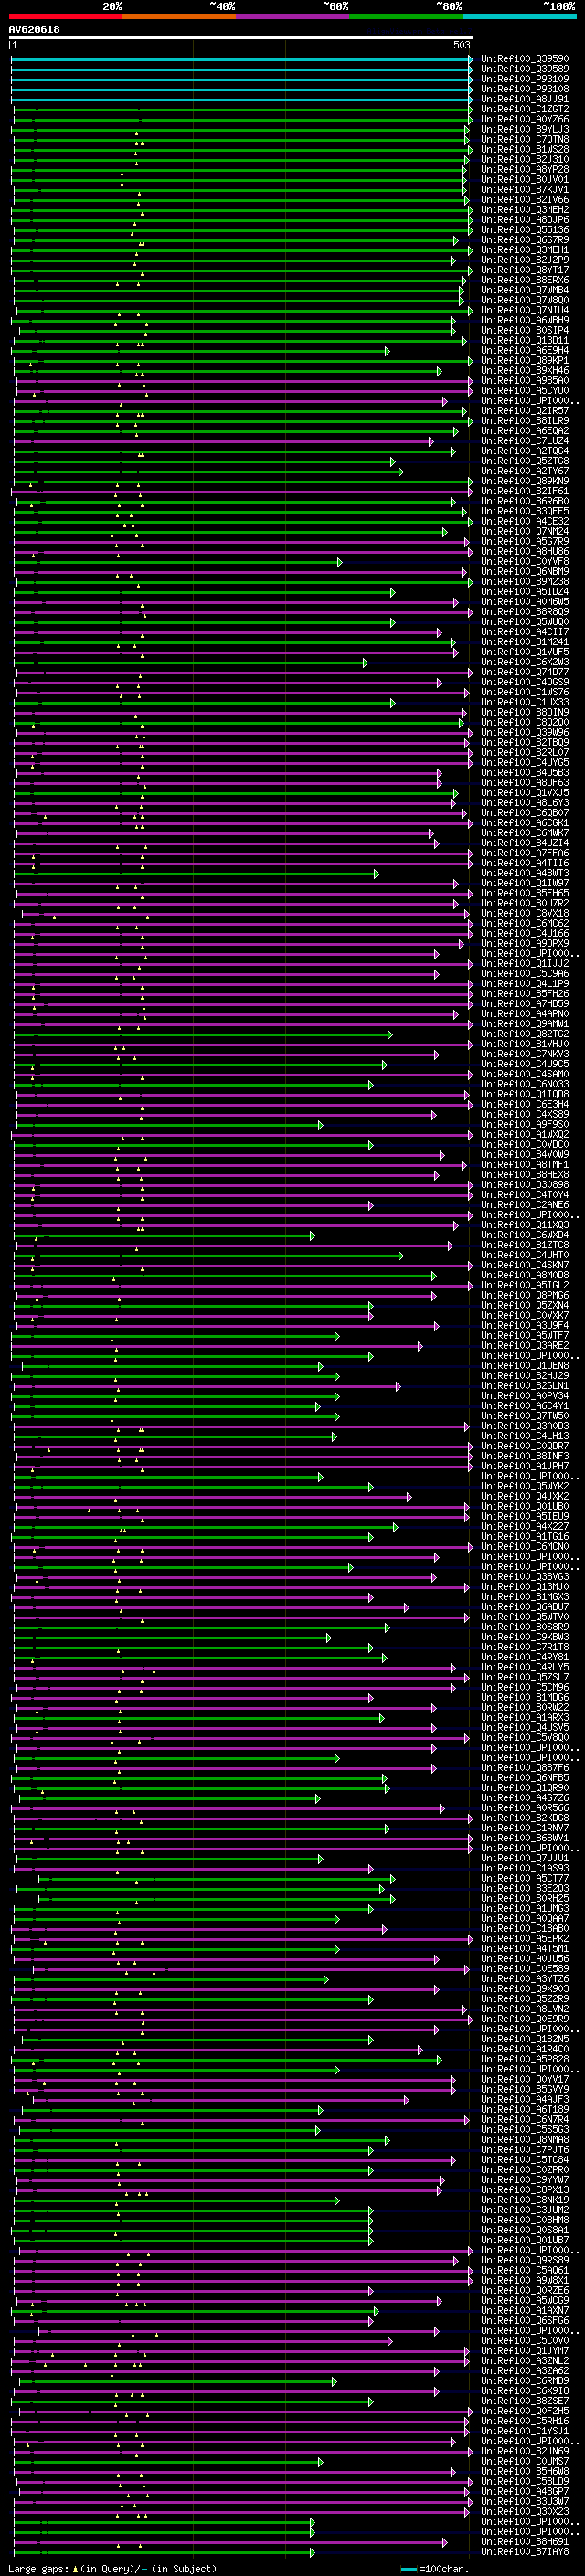The height and width of the screenshot is (2576, 585).
Task: Select hit label UniRef100_C8Q2Q0
Action: 525,722
